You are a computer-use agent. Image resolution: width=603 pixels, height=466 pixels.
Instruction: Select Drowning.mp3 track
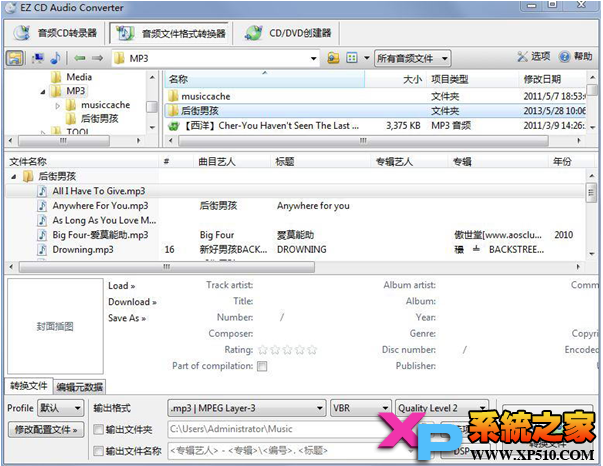coord(83,250)
